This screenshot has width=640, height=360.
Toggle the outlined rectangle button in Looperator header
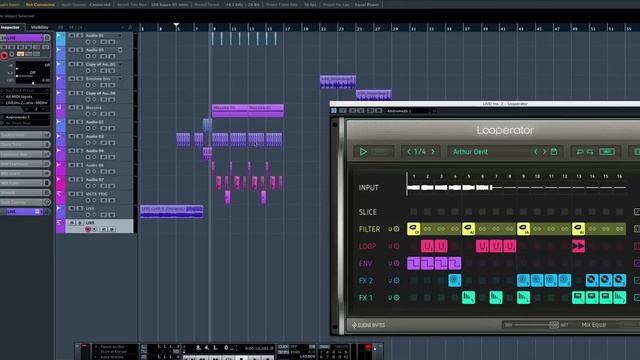click(607, 152)
